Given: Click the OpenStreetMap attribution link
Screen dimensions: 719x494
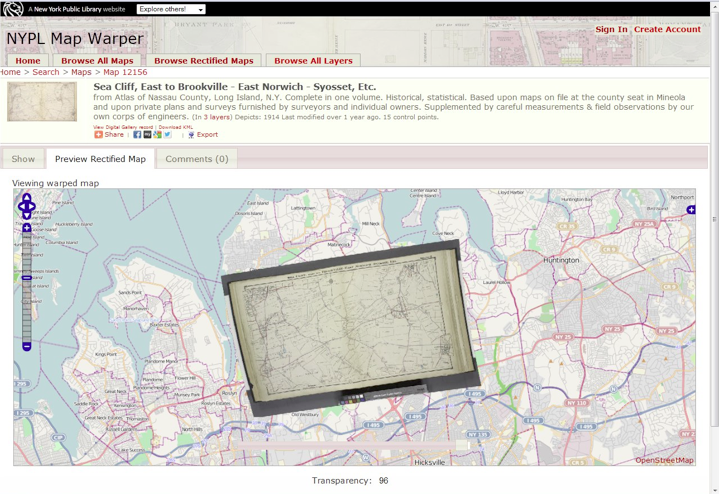Looking at the screenshot, I should tap(664, 460).
